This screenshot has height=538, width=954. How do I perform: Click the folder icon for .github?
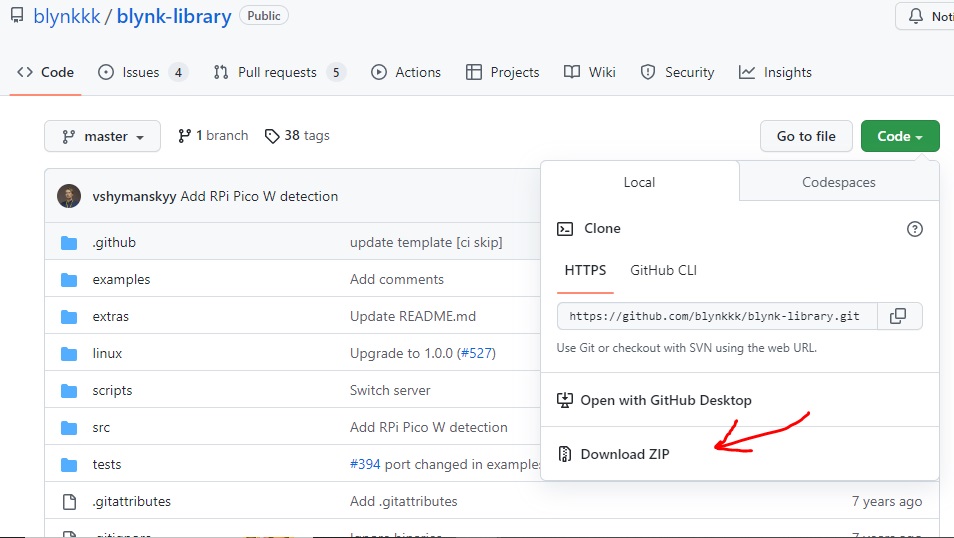pyautogui.click(x=69, y=243)
